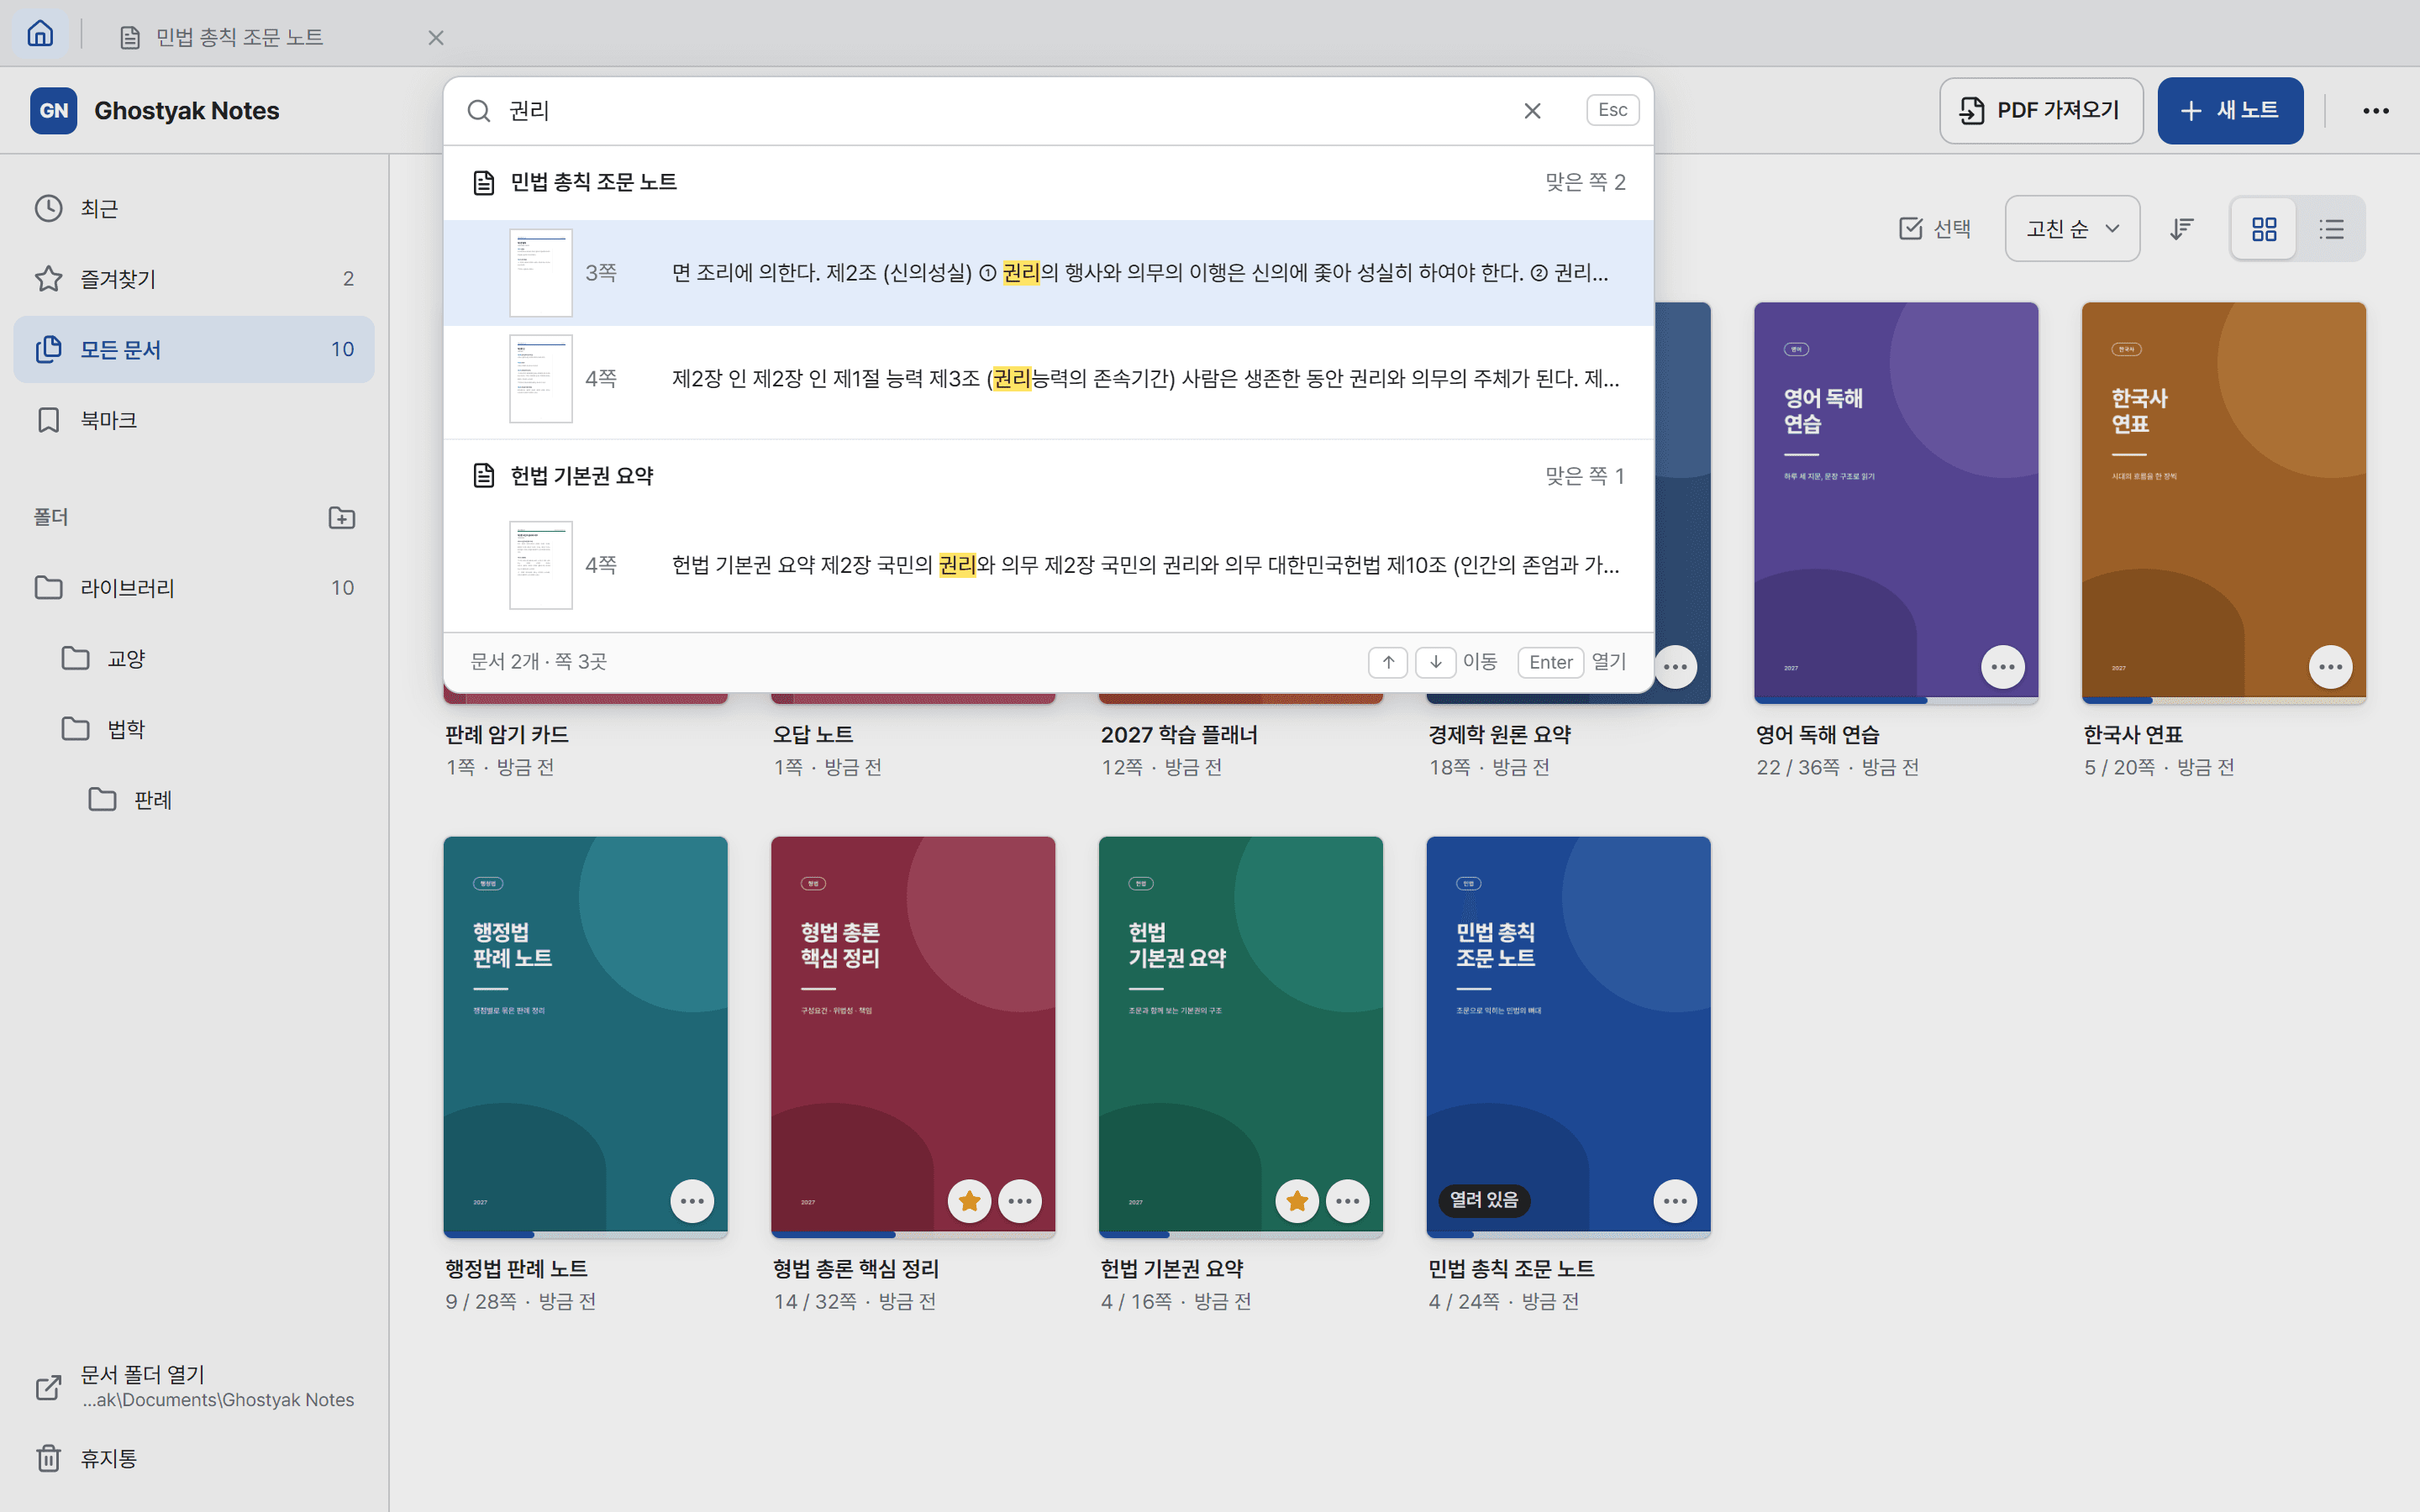Toggle favorite star on 형법 총론 핵심 정리

click(x=969, y=1200)
